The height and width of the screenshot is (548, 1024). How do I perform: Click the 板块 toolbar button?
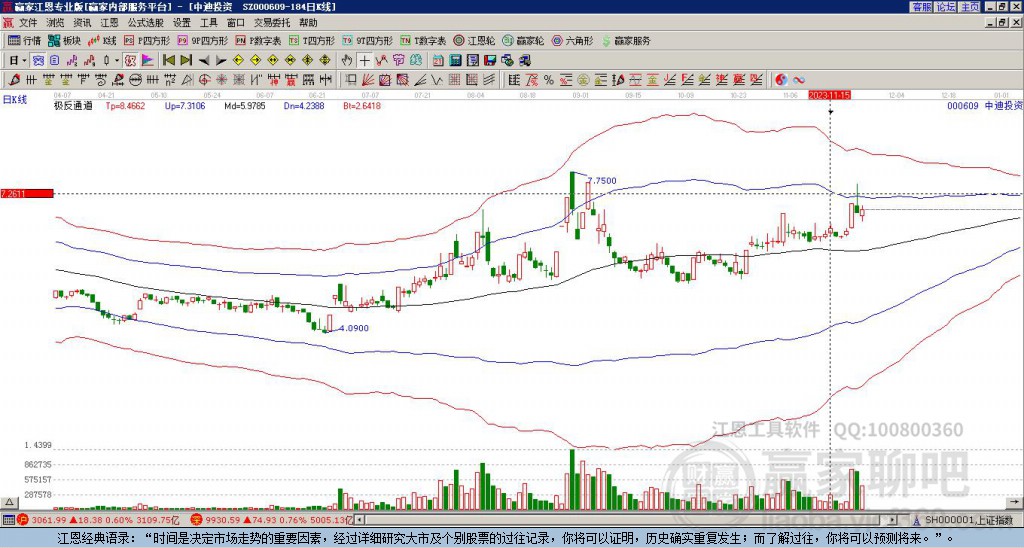pyautogui.click(x=64, y=40)
